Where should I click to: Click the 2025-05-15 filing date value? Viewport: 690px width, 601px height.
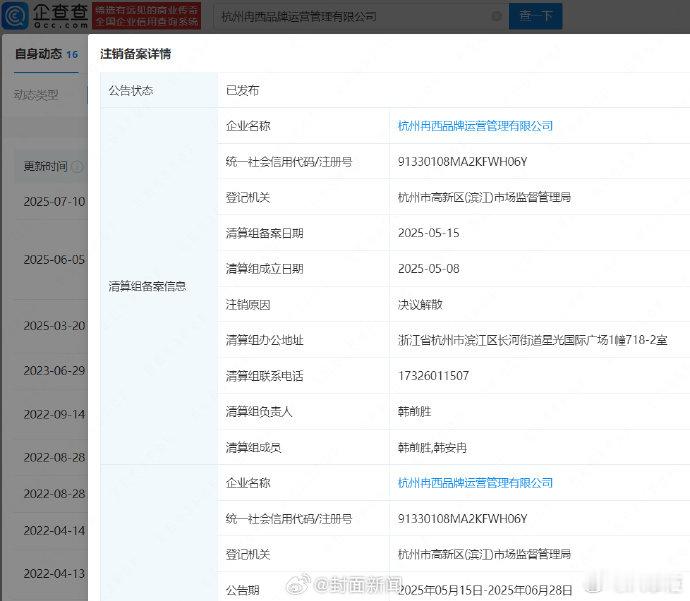tap(429, 233)
